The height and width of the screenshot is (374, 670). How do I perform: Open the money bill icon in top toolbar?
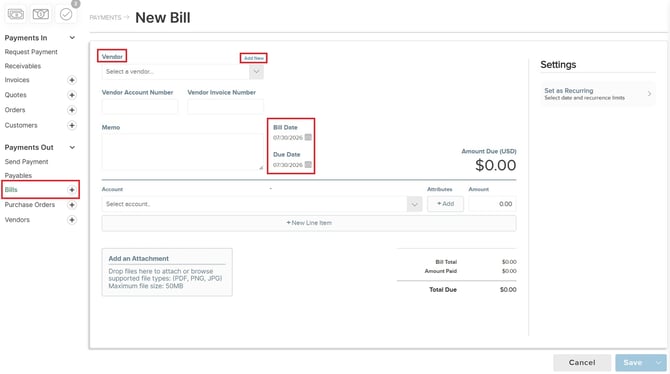(41, 14)
